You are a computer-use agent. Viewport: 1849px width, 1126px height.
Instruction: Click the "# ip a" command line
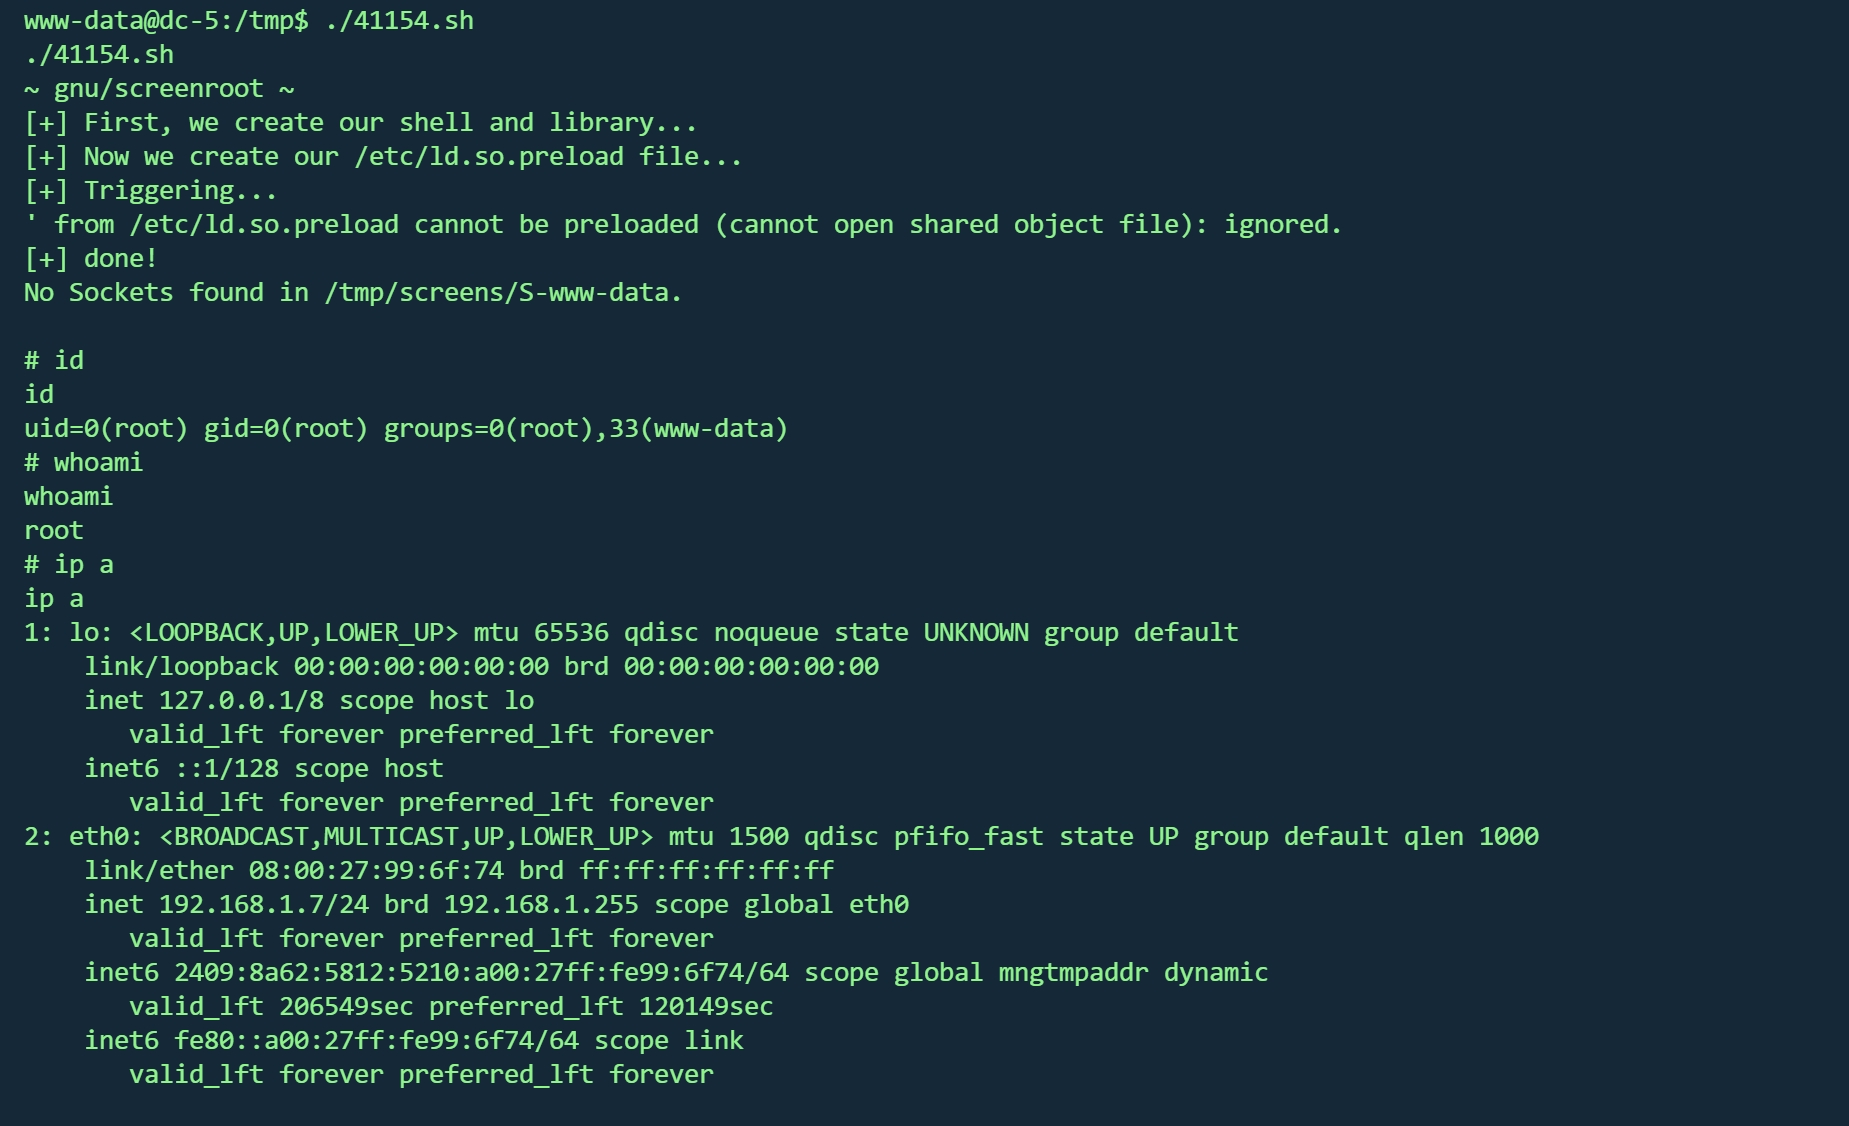coord(69,564)
